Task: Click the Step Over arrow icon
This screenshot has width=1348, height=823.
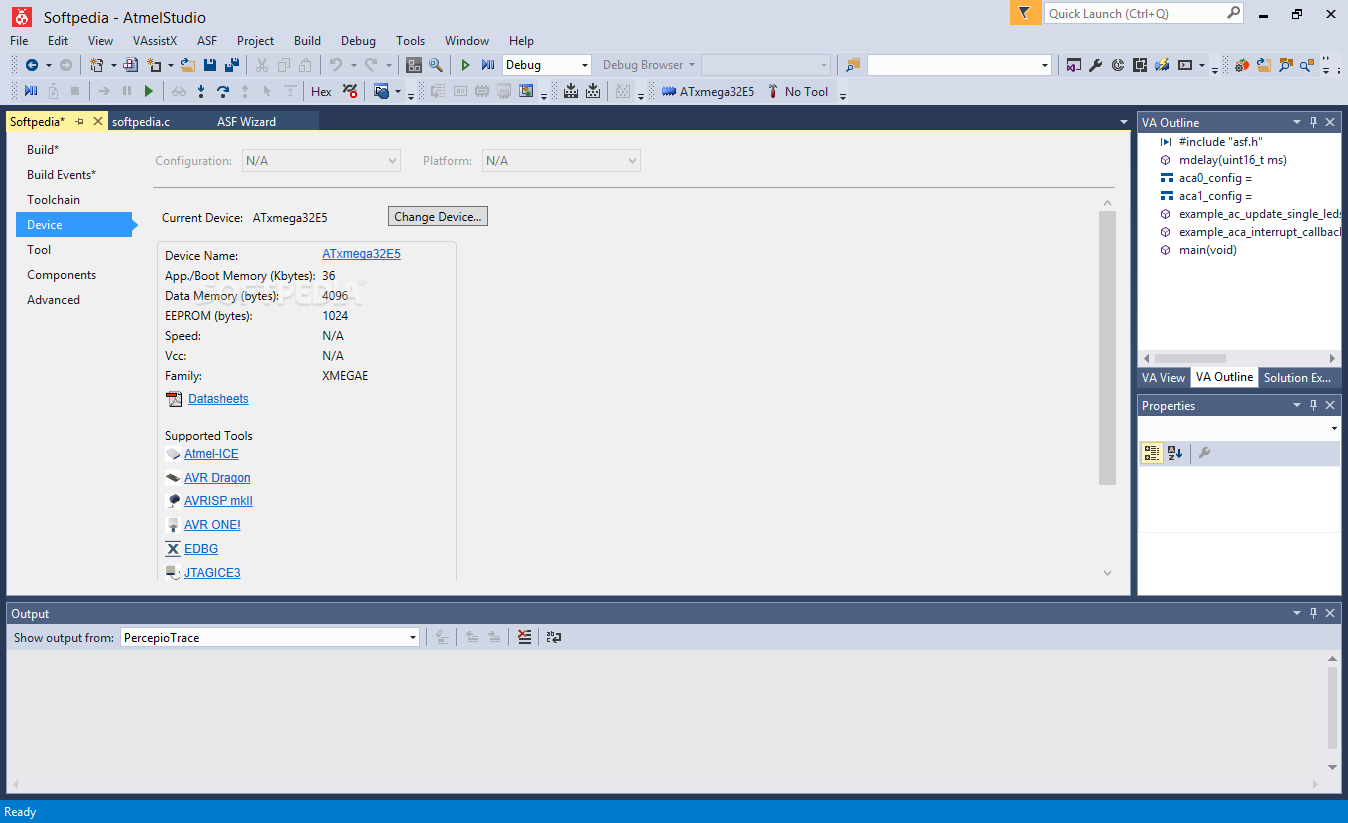Action: tap(223, 92)
